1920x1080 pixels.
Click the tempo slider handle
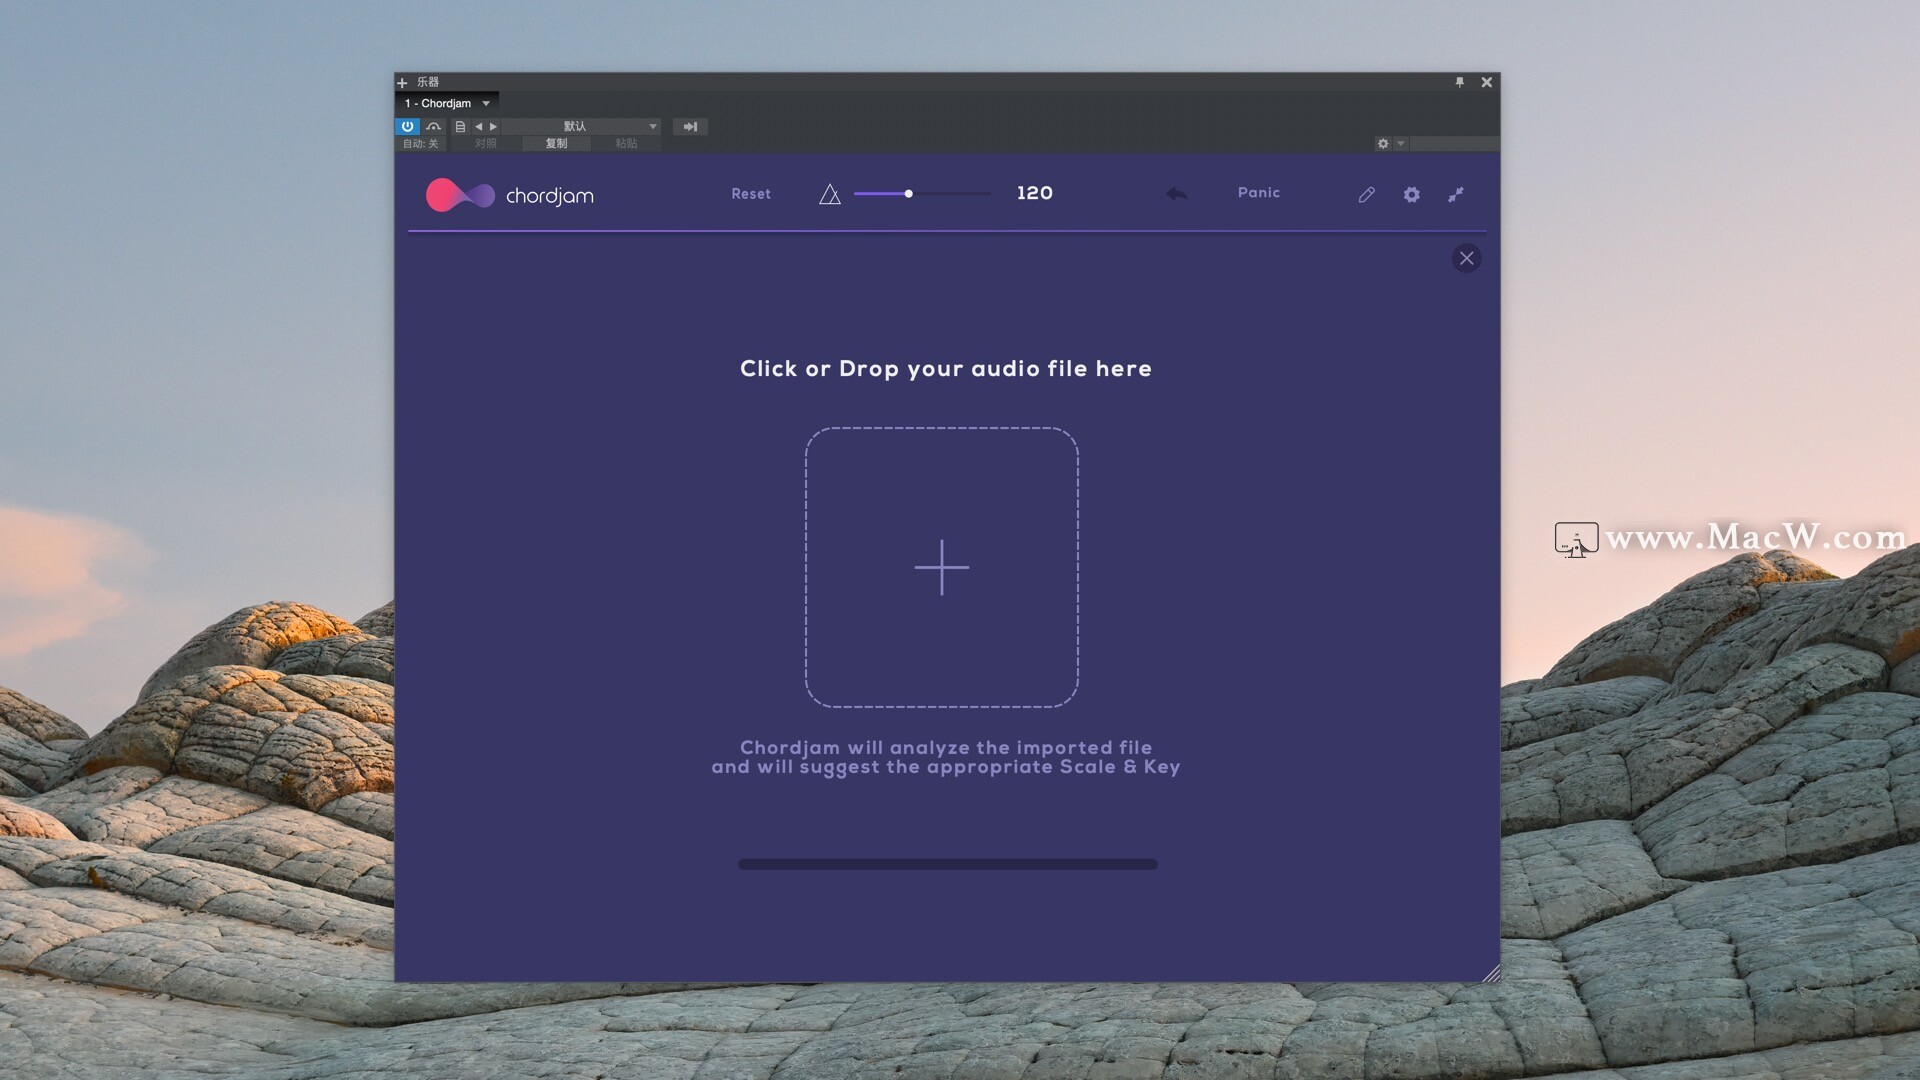click(x=908, y=194)
